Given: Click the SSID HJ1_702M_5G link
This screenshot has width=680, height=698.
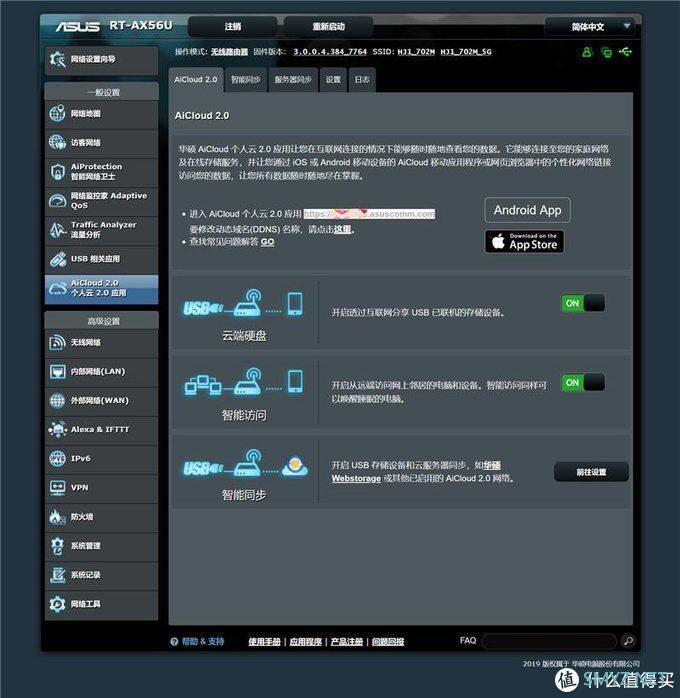Looking at the screenshot, I should pos(466,52).
